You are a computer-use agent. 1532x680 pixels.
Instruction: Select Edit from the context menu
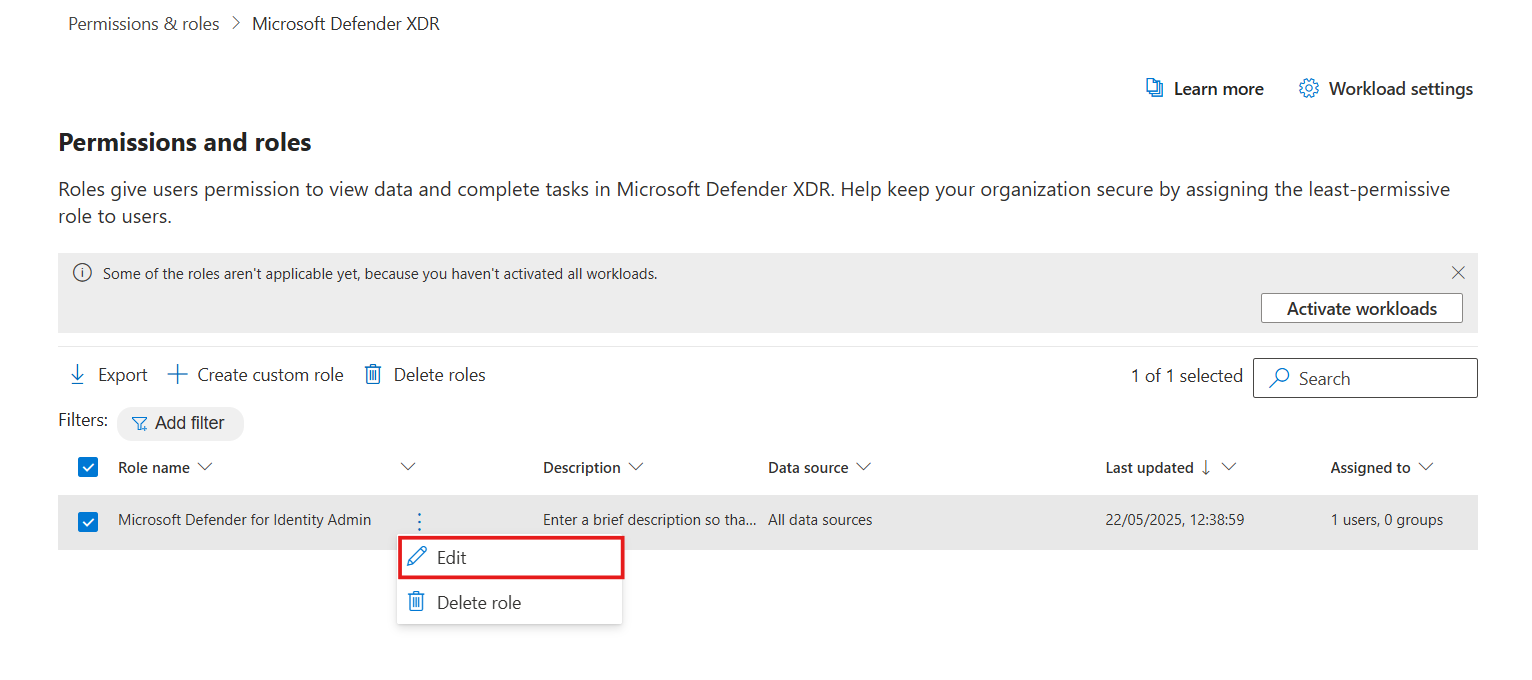452,557
